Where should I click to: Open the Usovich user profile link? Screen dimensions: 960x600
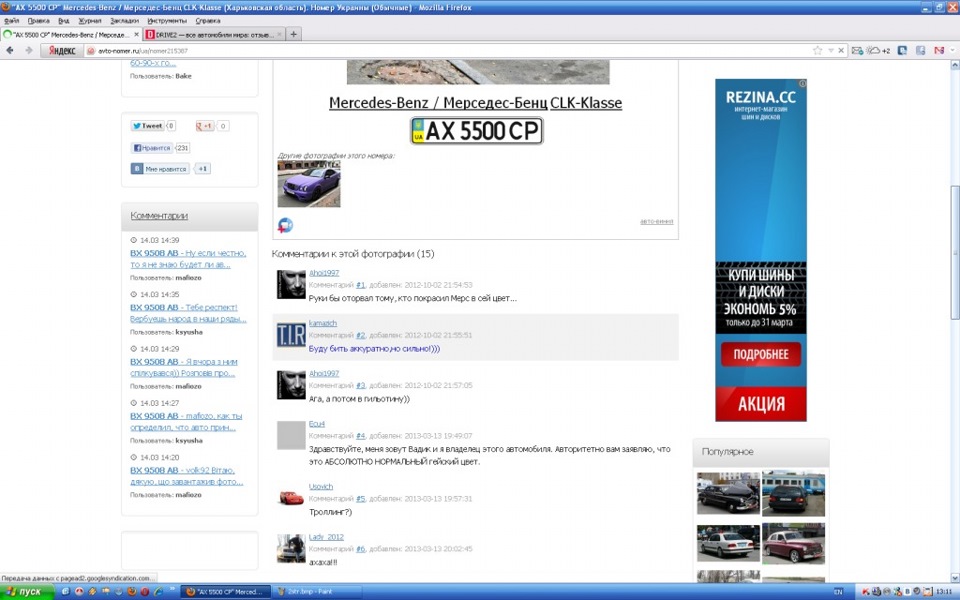coord(321,487)
